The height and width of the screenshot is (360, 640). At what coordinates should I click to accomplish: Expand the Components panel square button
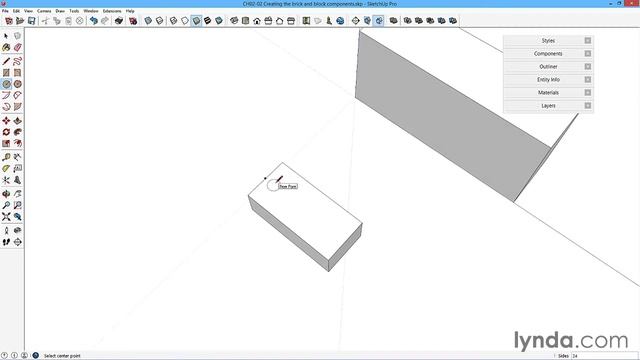(588, 53)
